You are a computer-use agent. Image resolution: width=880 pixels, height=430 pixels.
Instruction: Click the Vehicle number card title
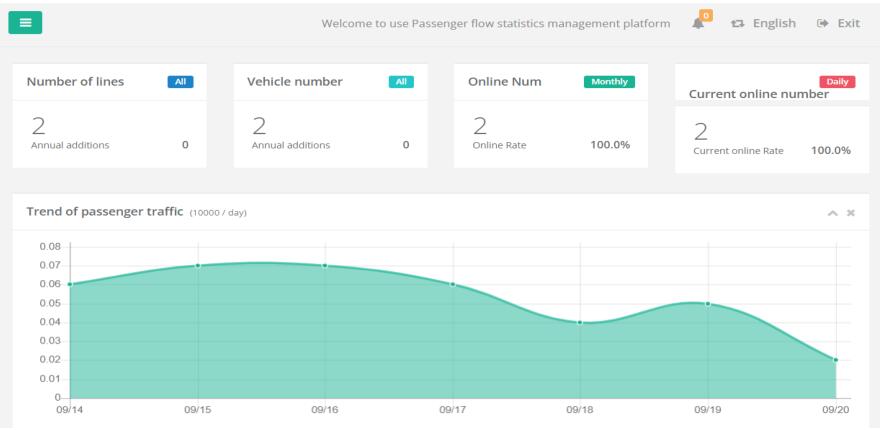tap(295, 82)
